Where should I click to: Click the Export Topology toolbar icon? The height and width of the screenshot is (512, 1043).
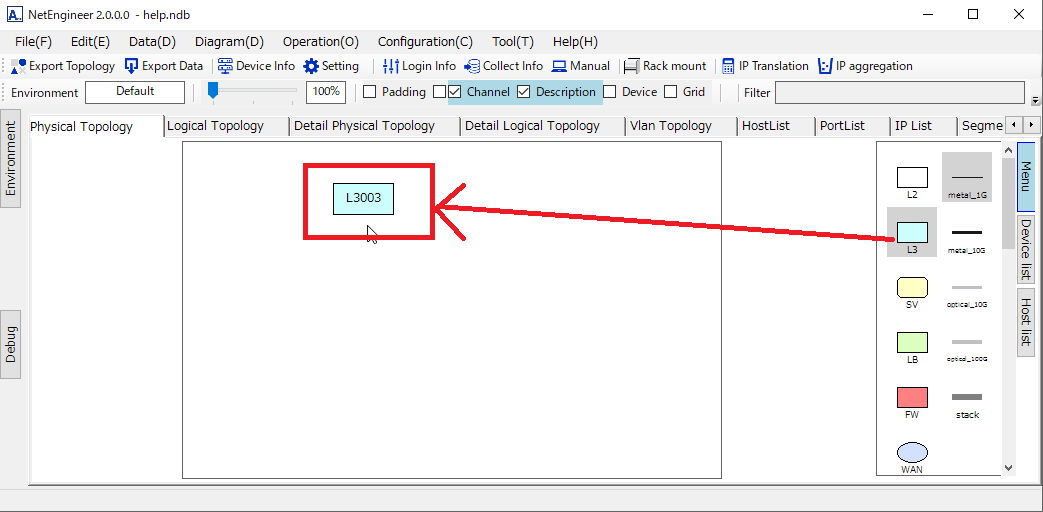tap(19, 66)
